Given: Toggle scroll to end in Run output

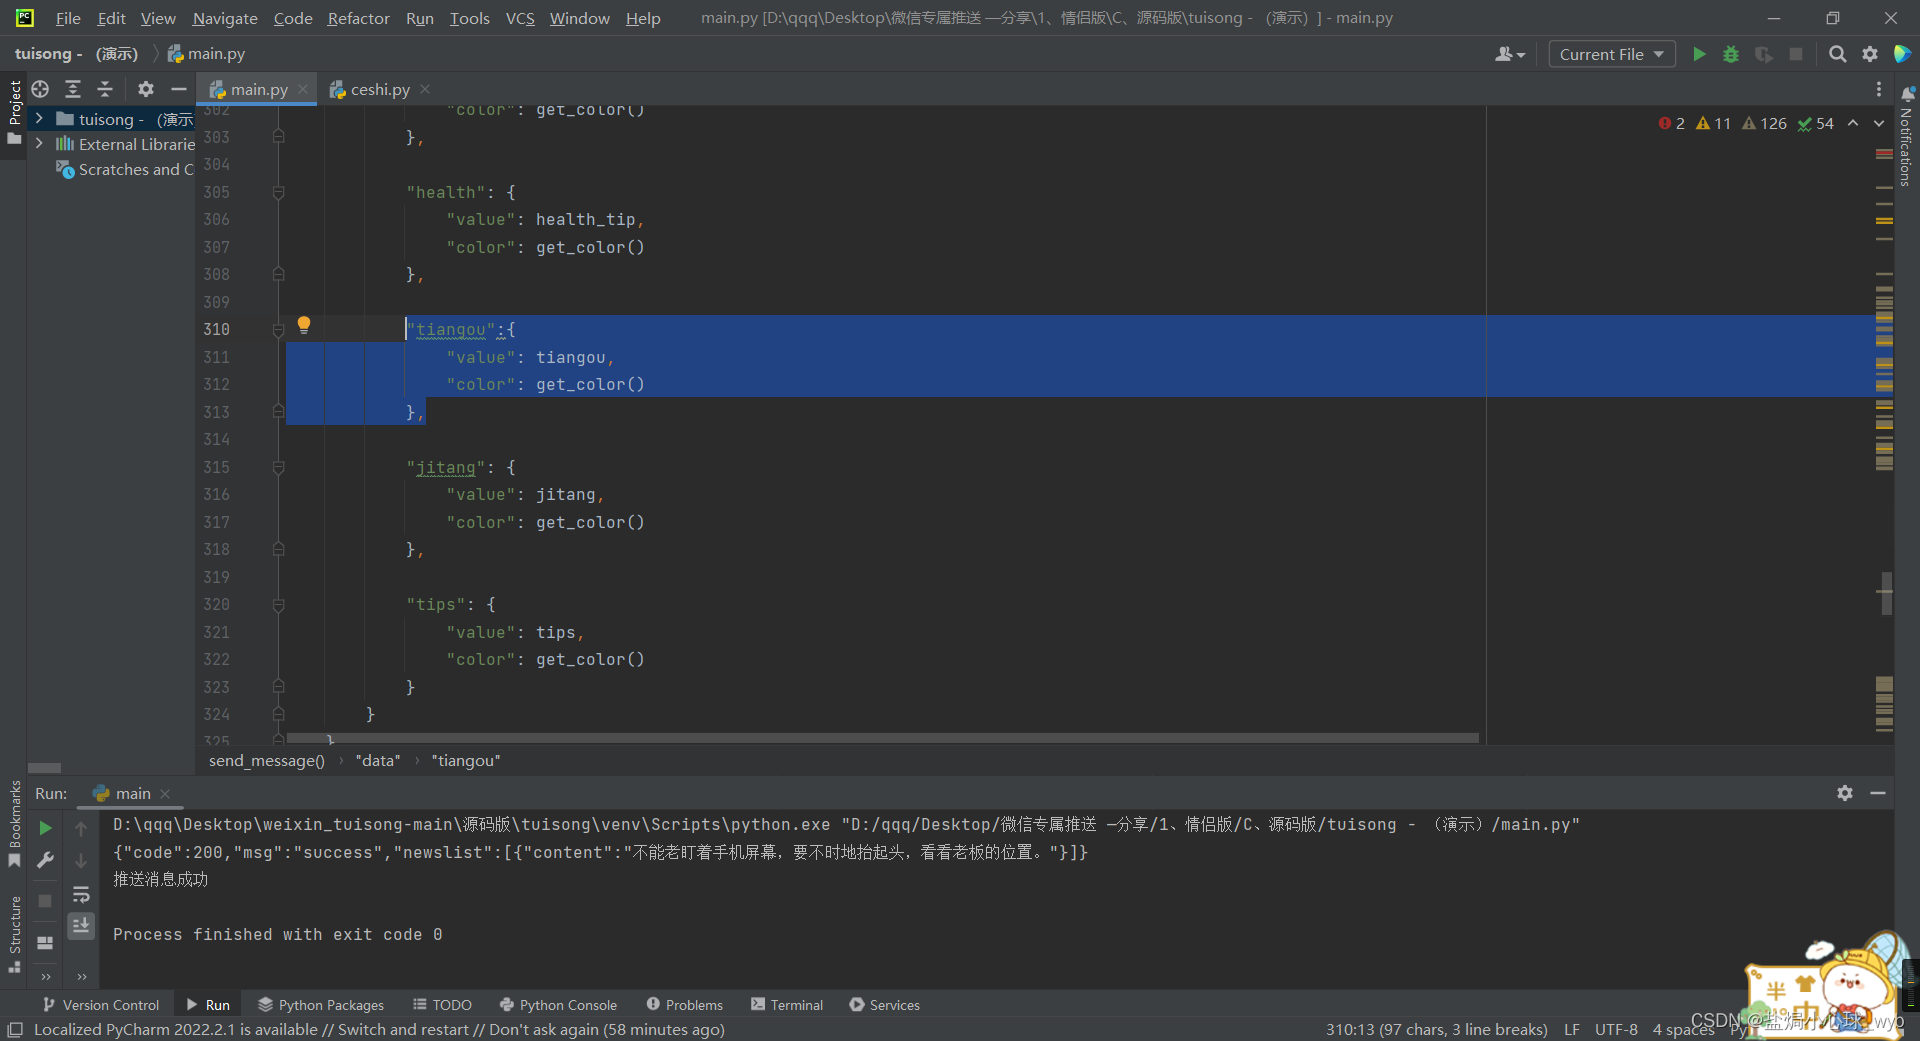Looking at the screenshot, I should 81,926.
